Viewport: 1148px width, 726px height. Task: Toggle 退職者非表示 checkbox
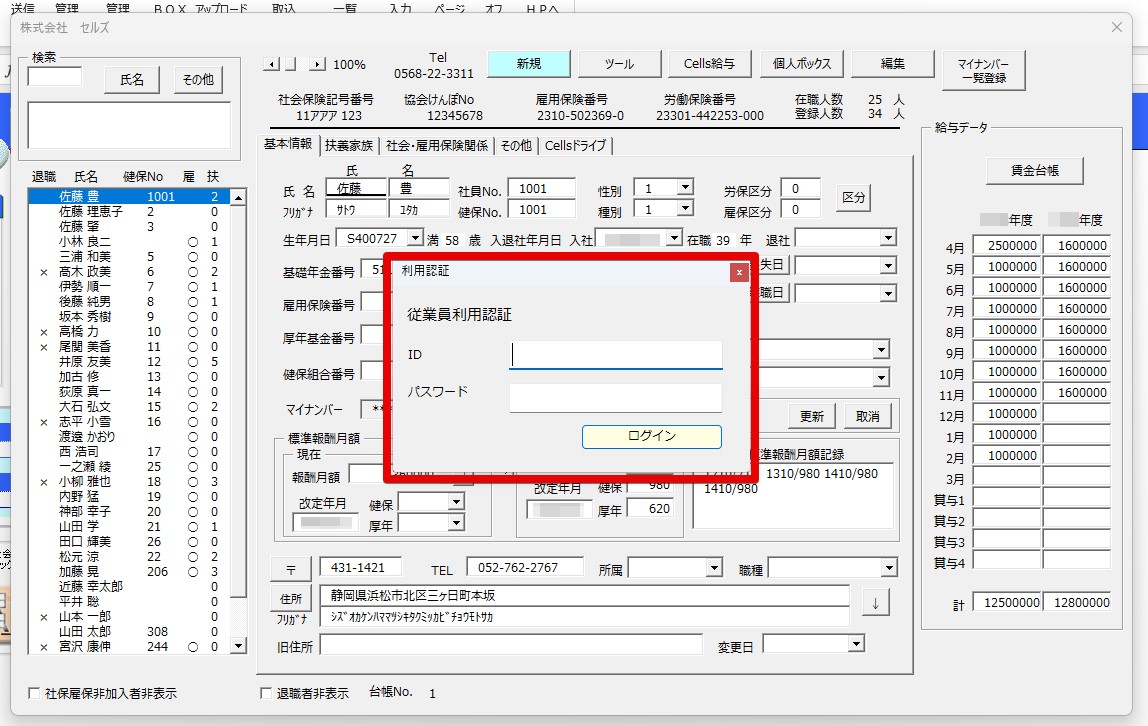(x=266, y=692)
